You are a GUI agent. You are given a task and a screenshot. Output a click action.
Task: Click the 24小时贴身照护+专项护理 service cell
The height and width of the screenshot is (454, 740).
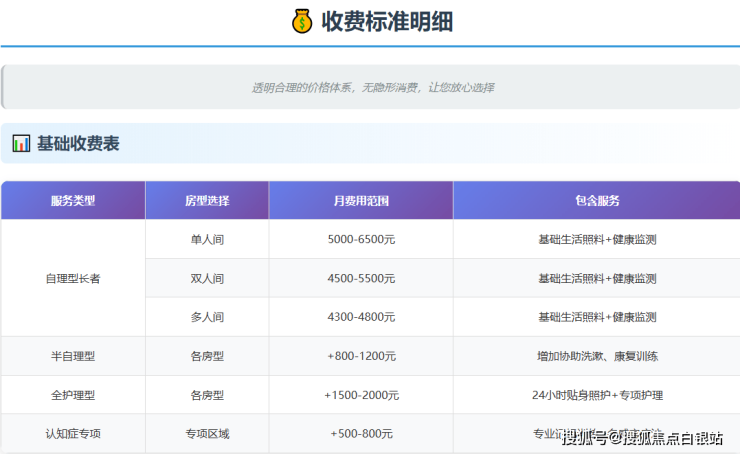click(x=597, y=395)
